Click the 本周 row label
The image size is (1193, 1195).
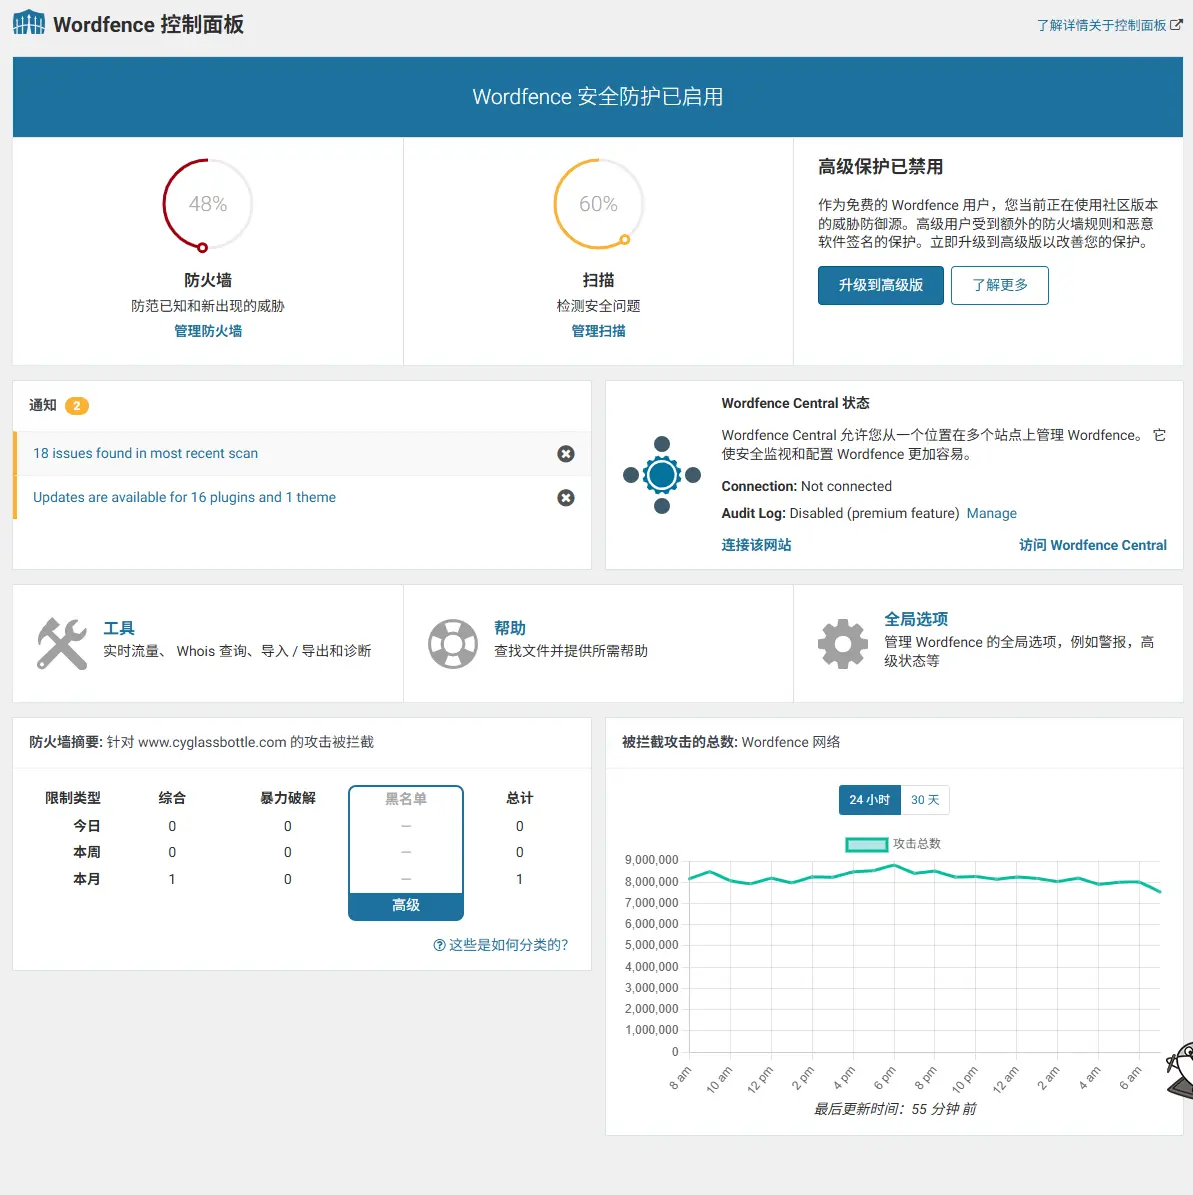pyautogui.click(x=87, y=852)
